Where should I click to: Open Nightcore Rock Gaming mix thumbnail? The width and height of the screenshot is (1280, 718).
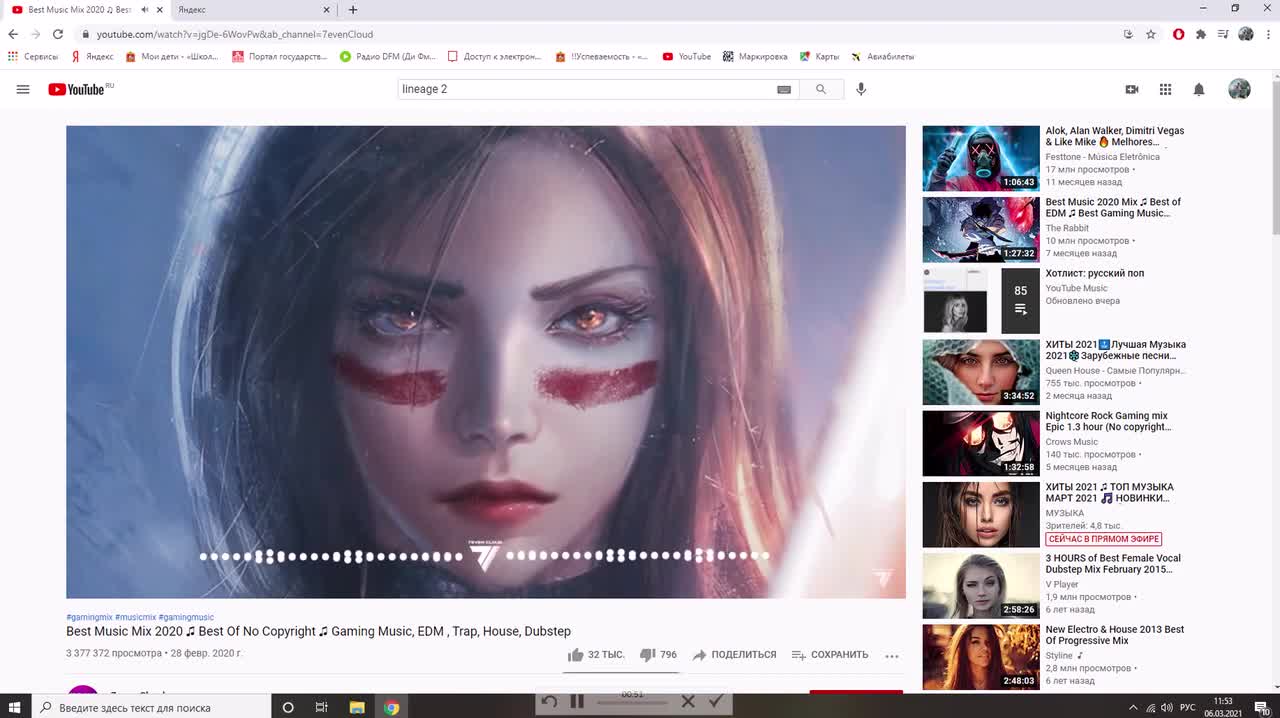(981, 443)
